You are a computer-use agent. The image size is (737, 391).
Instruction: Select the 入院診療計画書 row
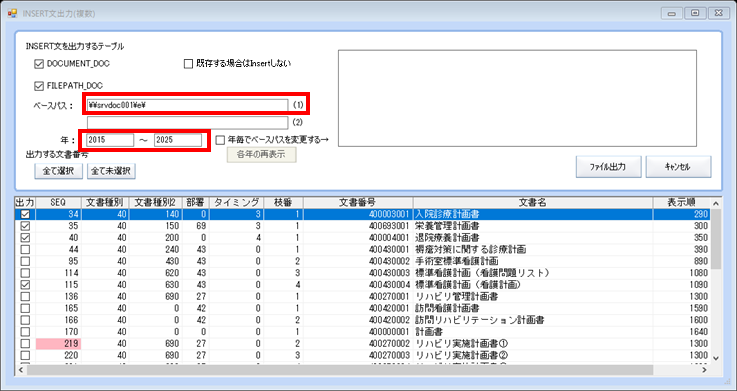(x=362, y=214)
